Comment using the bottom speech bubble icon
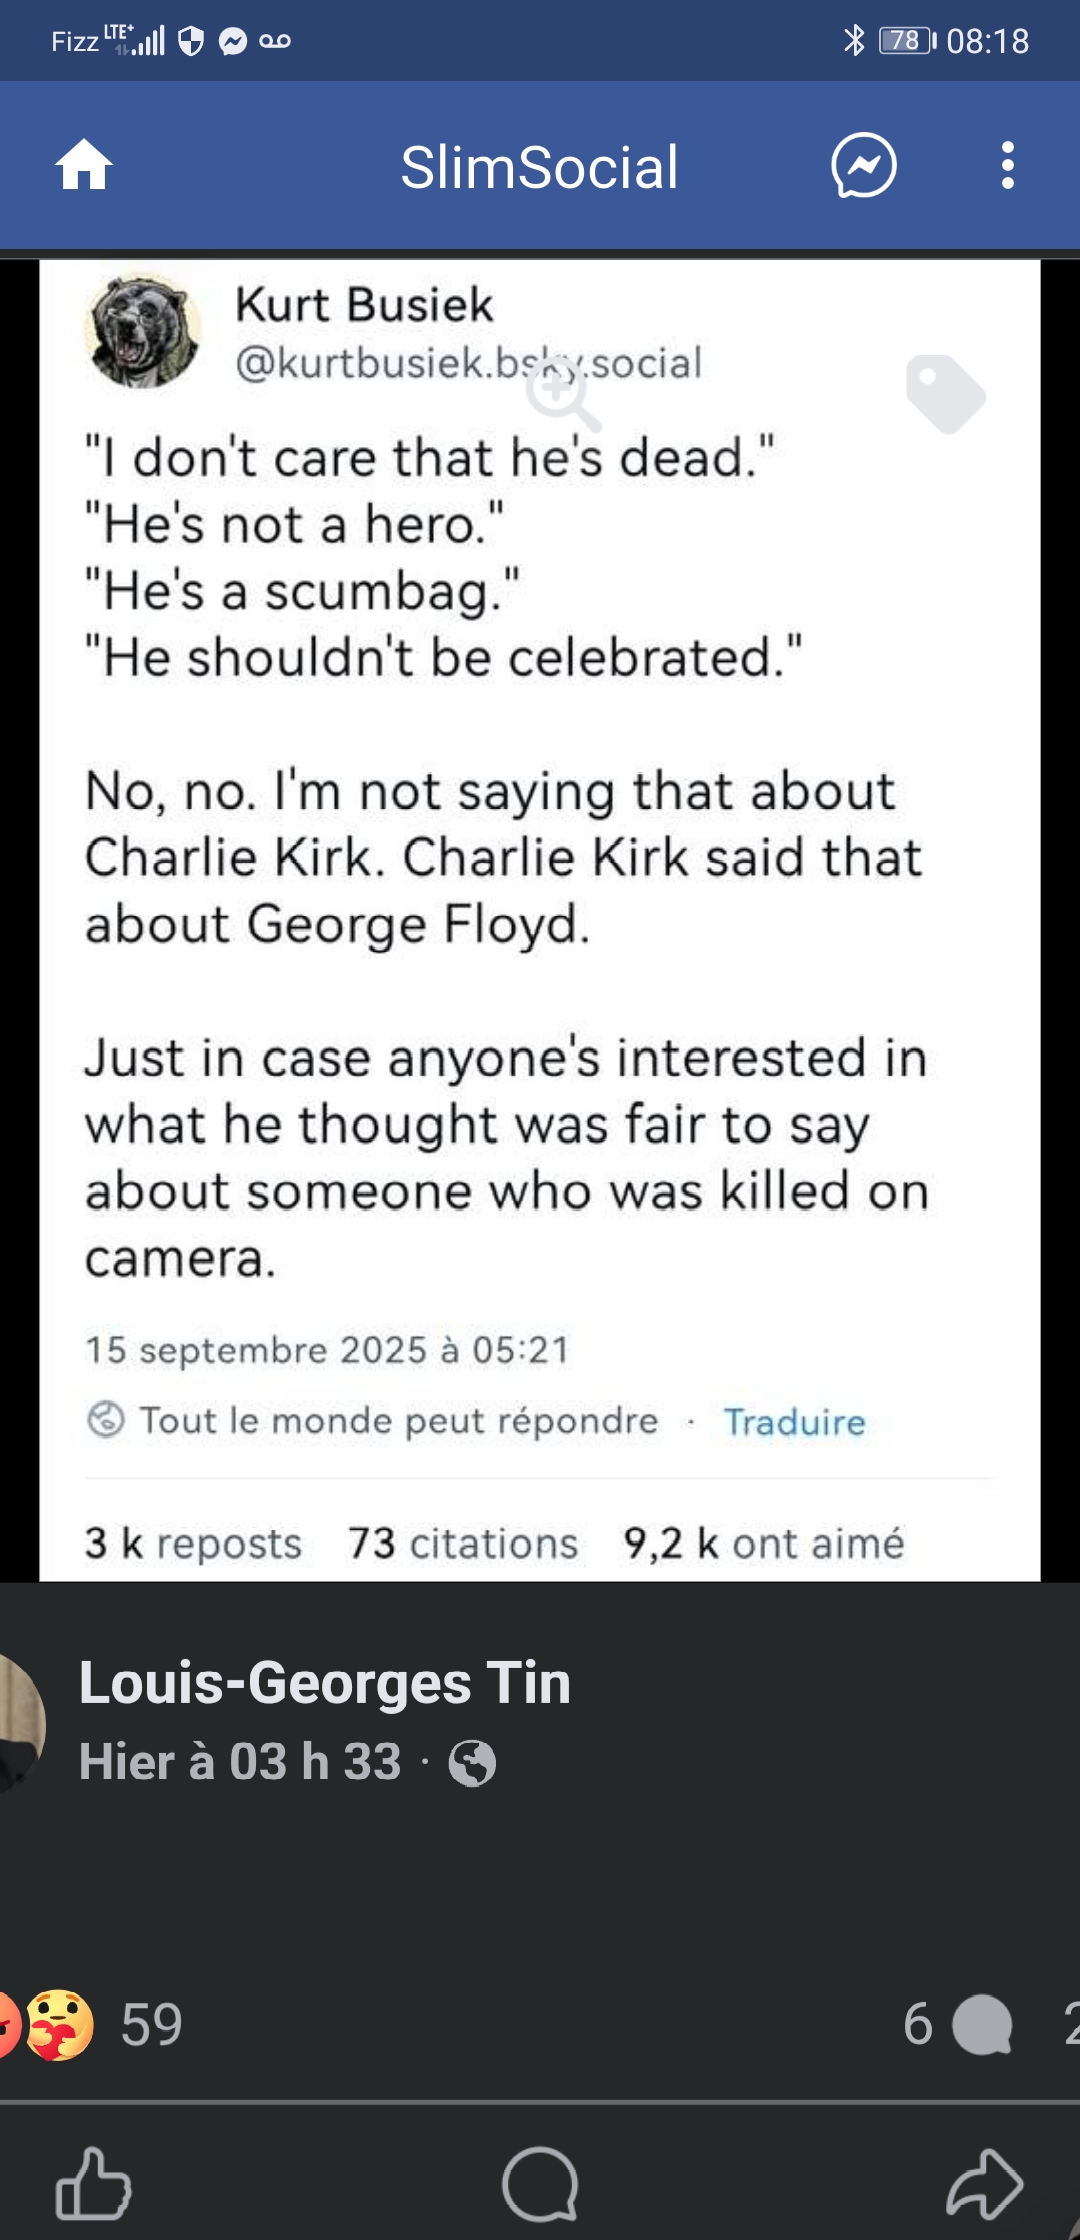This screenshot has height=2240, width=1080. tap(540, 2185)
